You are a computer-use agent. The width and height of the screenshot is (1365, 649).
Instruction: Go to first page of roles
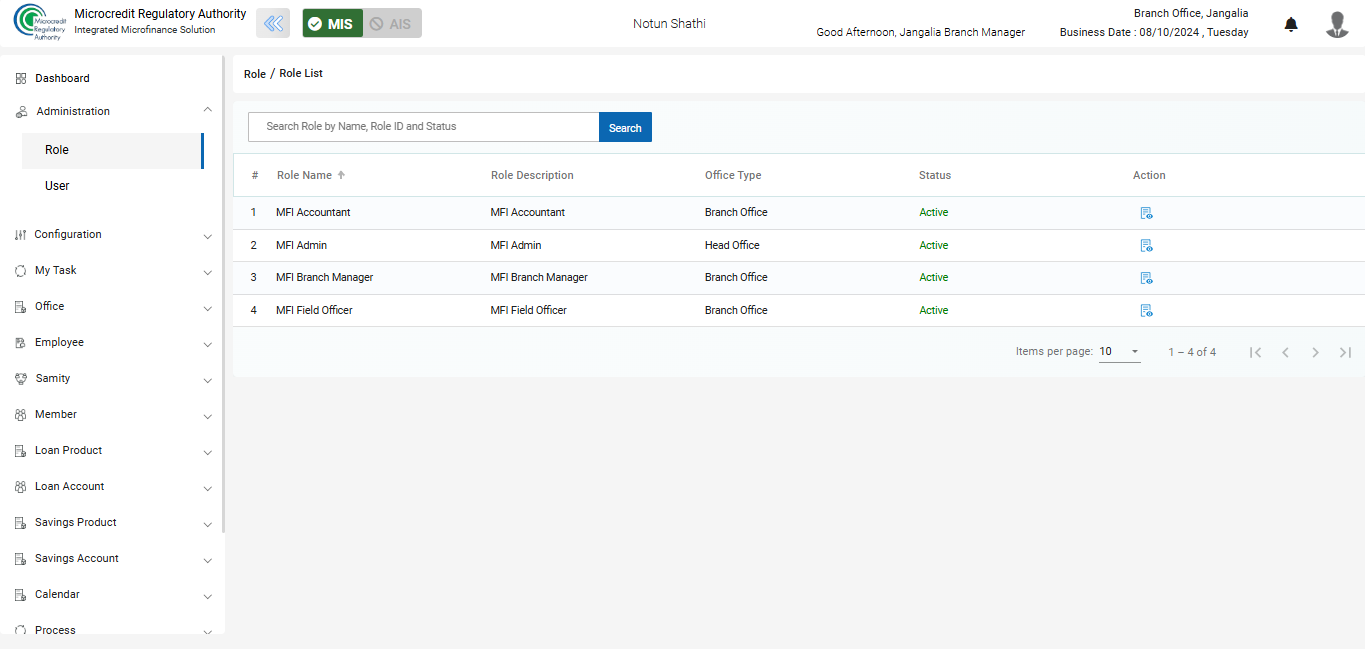click(1256, 352)
